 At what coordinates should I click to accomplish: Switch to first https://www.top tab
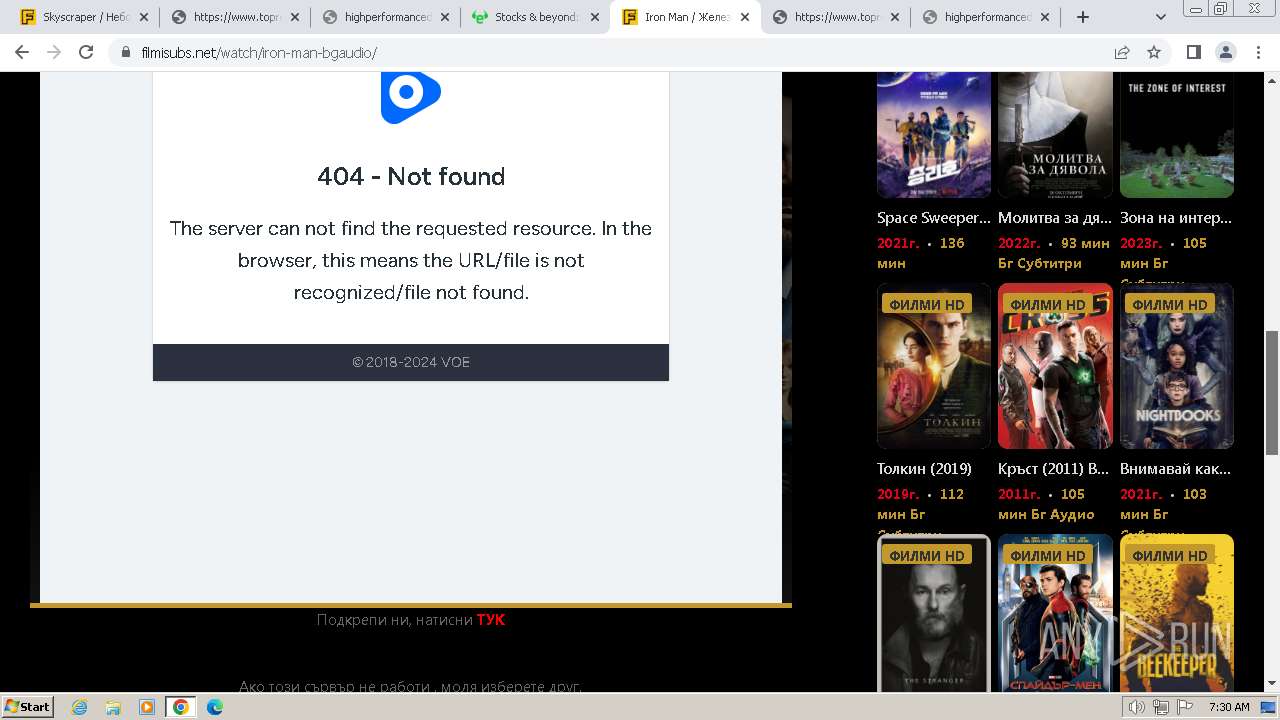234,17
